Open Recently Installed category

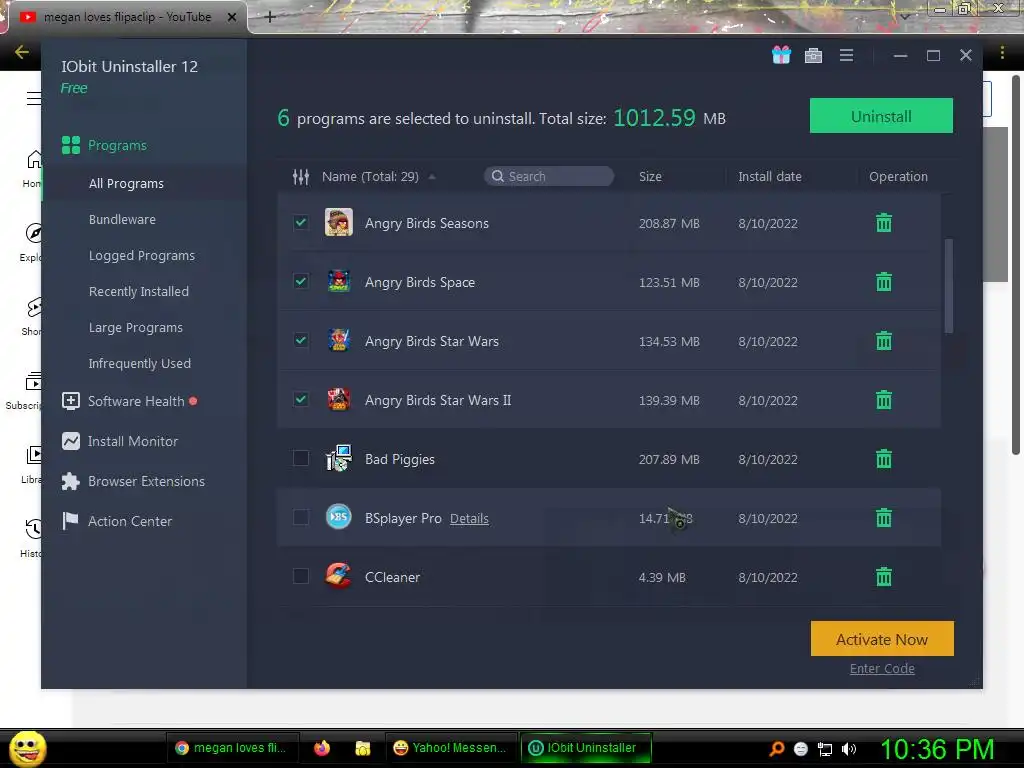click(138, 291)
